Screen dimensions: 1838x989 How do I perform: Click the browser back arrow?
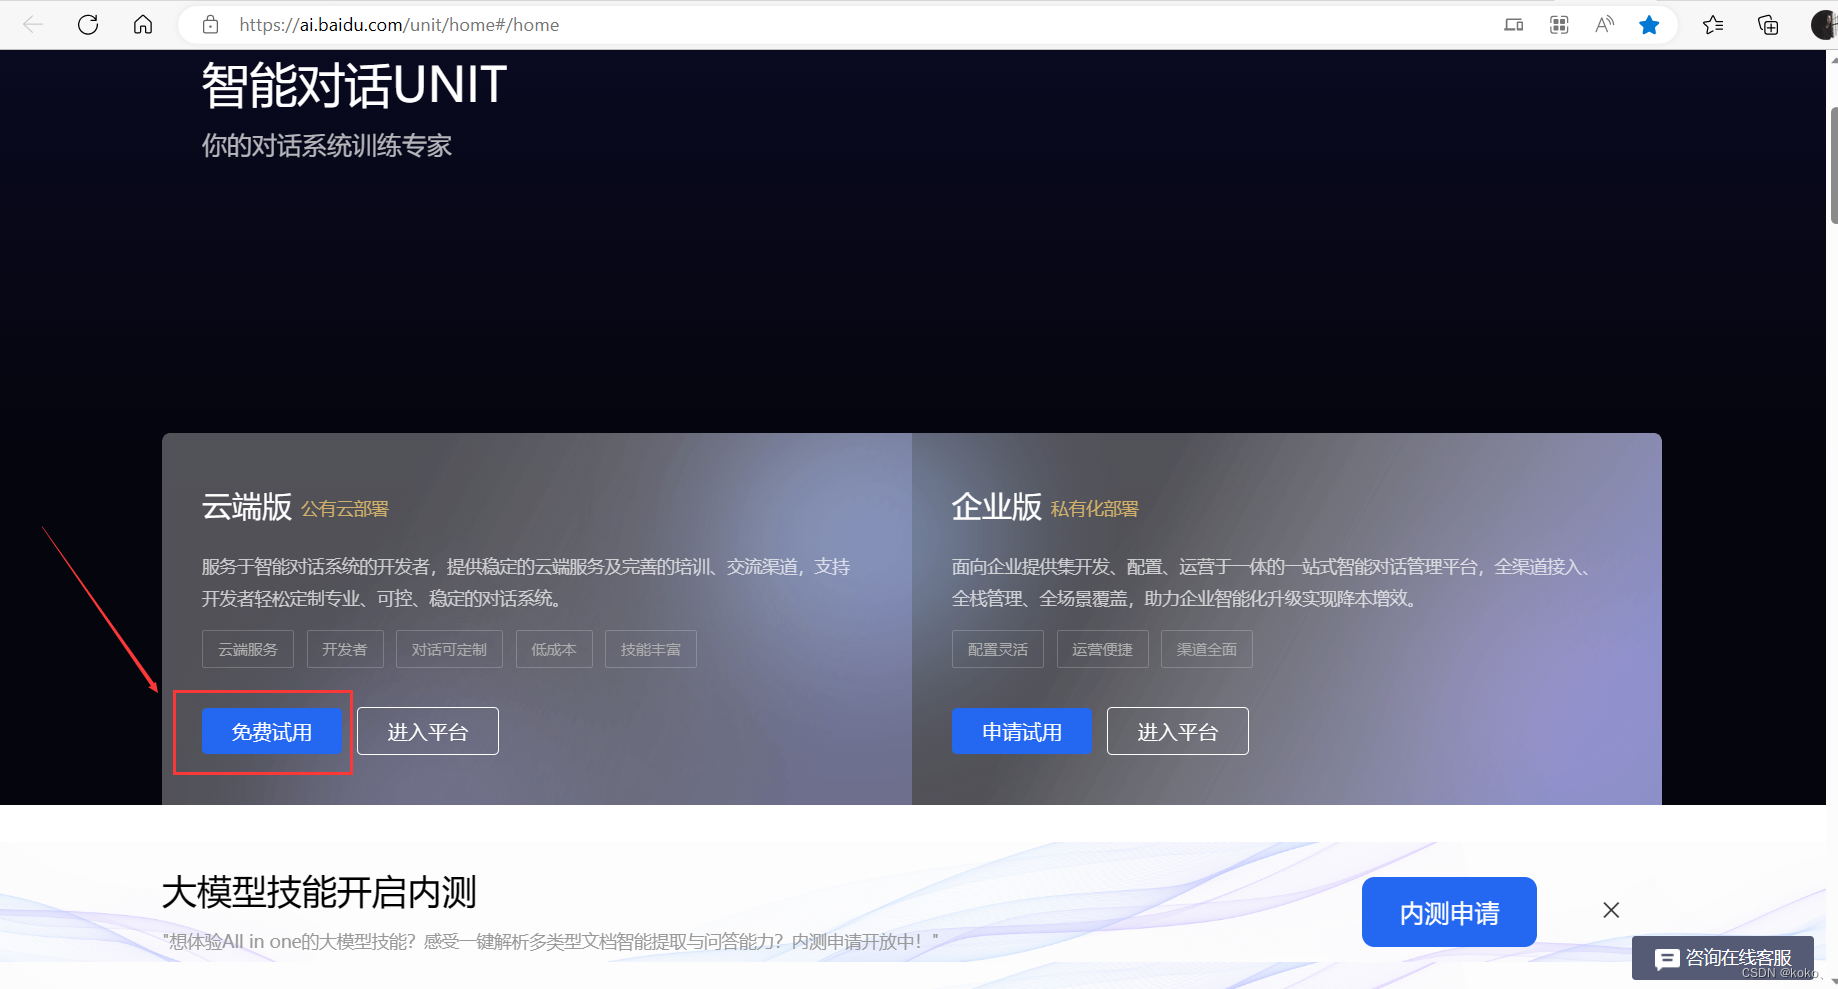point(33,25)
